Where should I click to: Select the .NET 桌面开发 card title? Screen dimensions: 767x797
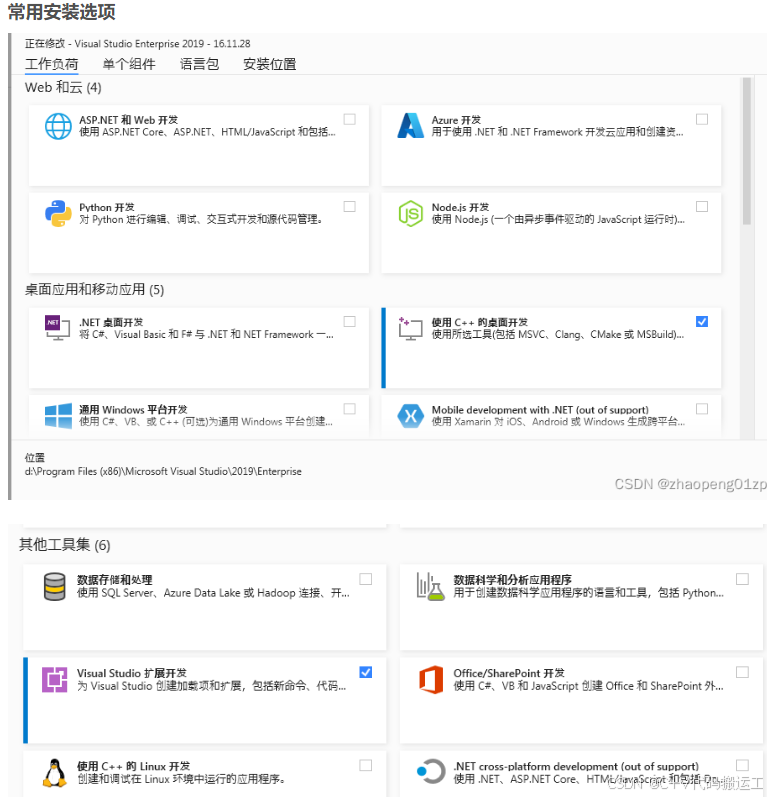[x=111, y=322]
